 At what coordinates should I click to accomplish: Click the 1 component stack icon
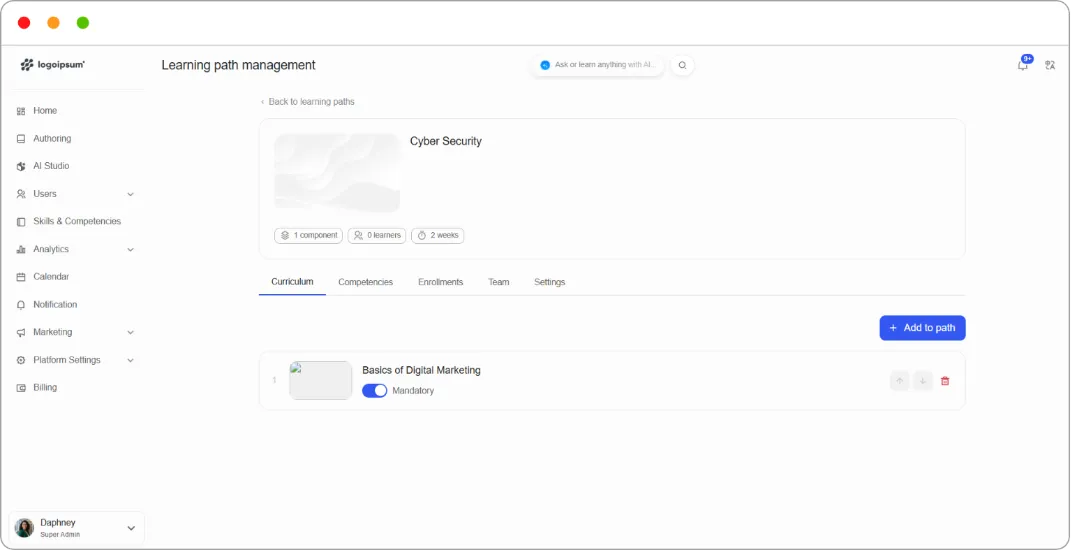click(x=285, y=235)
